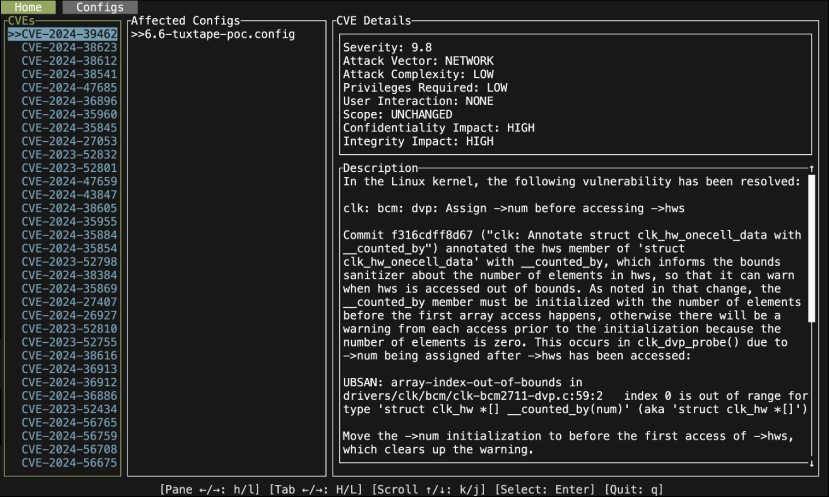Select CVE-2024-27407 in the CVE list
This screenshot has width=829, height=497.
[69, 302]
